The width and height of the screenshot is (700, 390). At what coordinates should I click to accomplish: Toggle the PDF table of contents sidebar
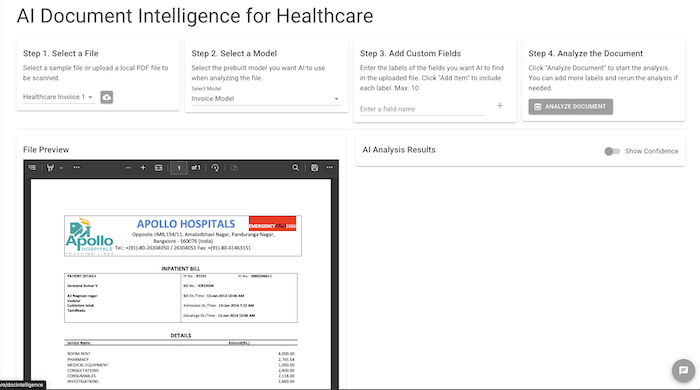click(32, 168)
